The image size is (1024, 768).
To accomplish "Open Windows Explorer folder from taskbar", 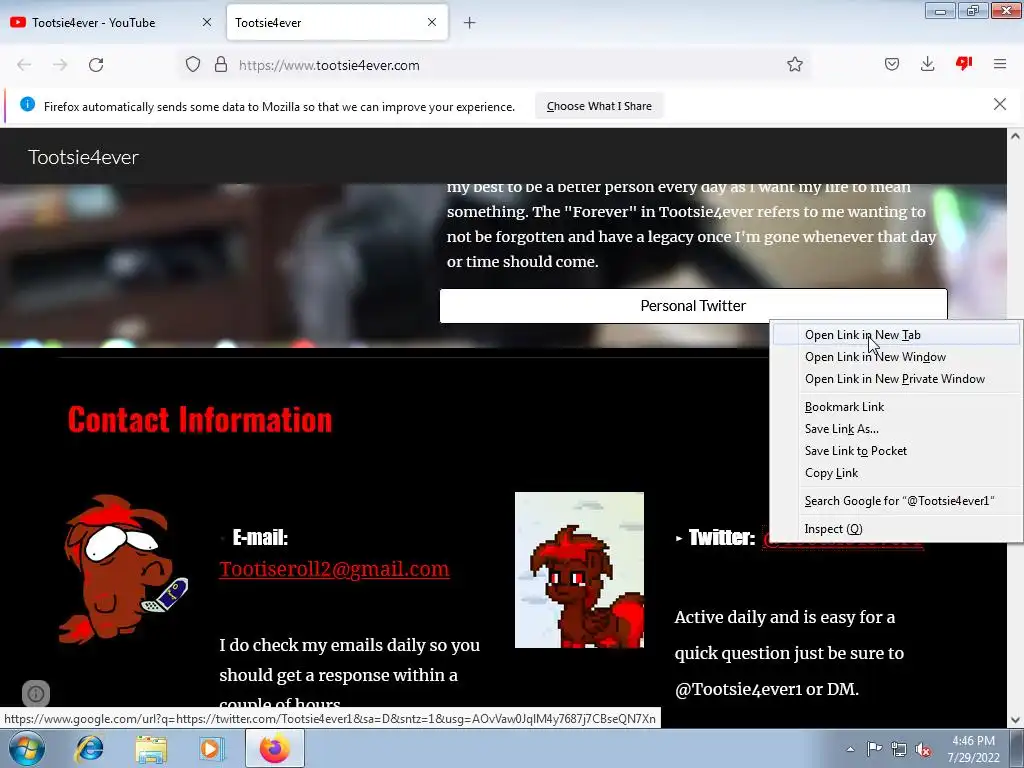I will coord(151,749).
